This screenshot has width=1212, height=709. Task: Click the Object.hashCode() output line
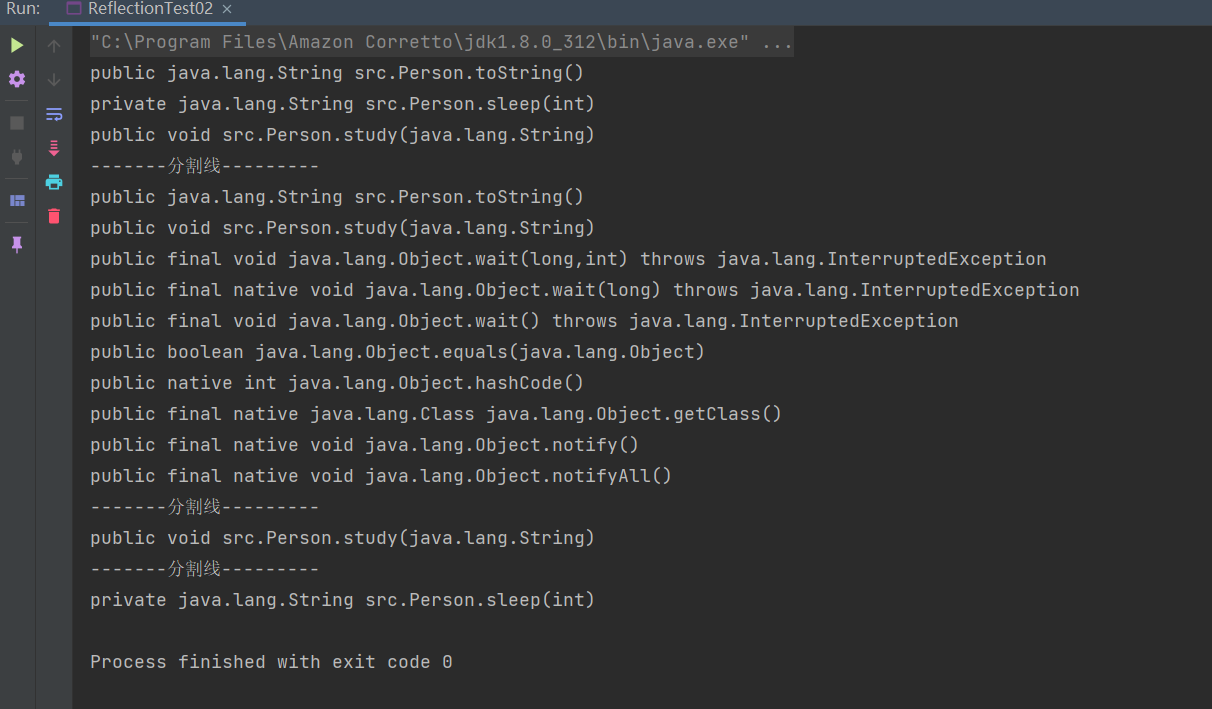[336, 383]
